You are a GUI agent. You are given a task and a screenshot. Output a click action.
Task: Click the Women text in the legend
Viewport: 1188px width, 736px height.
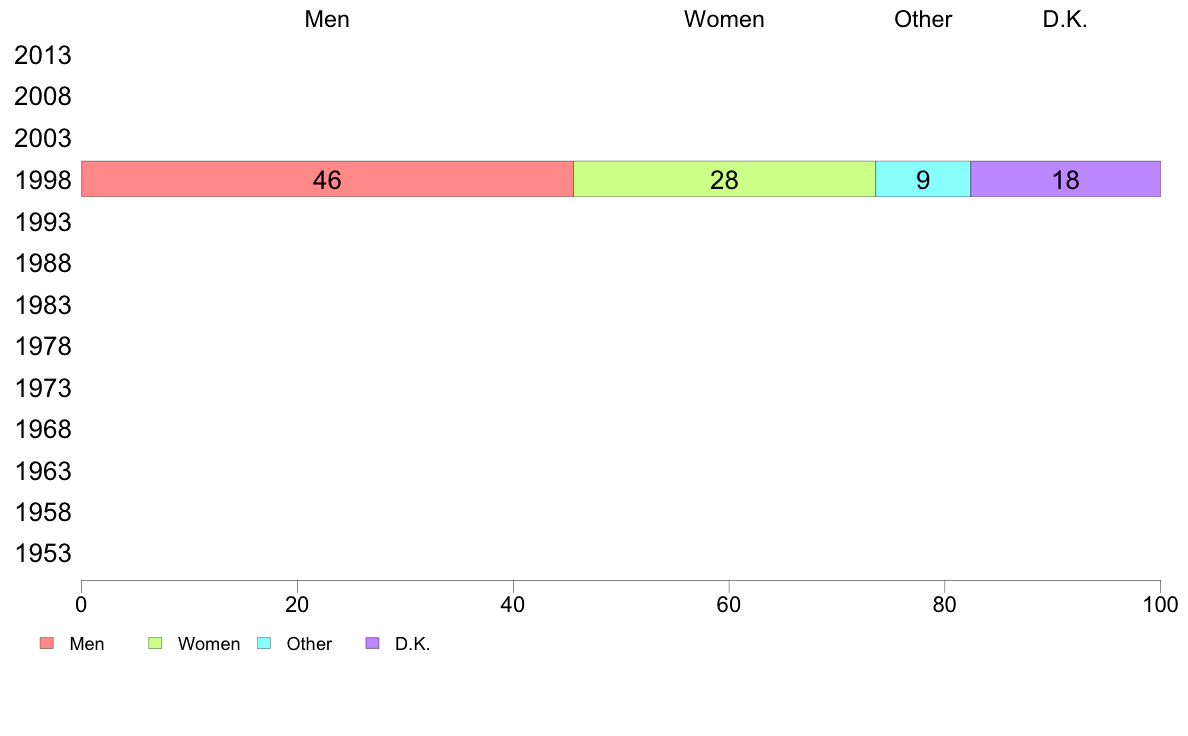[209, 644]
